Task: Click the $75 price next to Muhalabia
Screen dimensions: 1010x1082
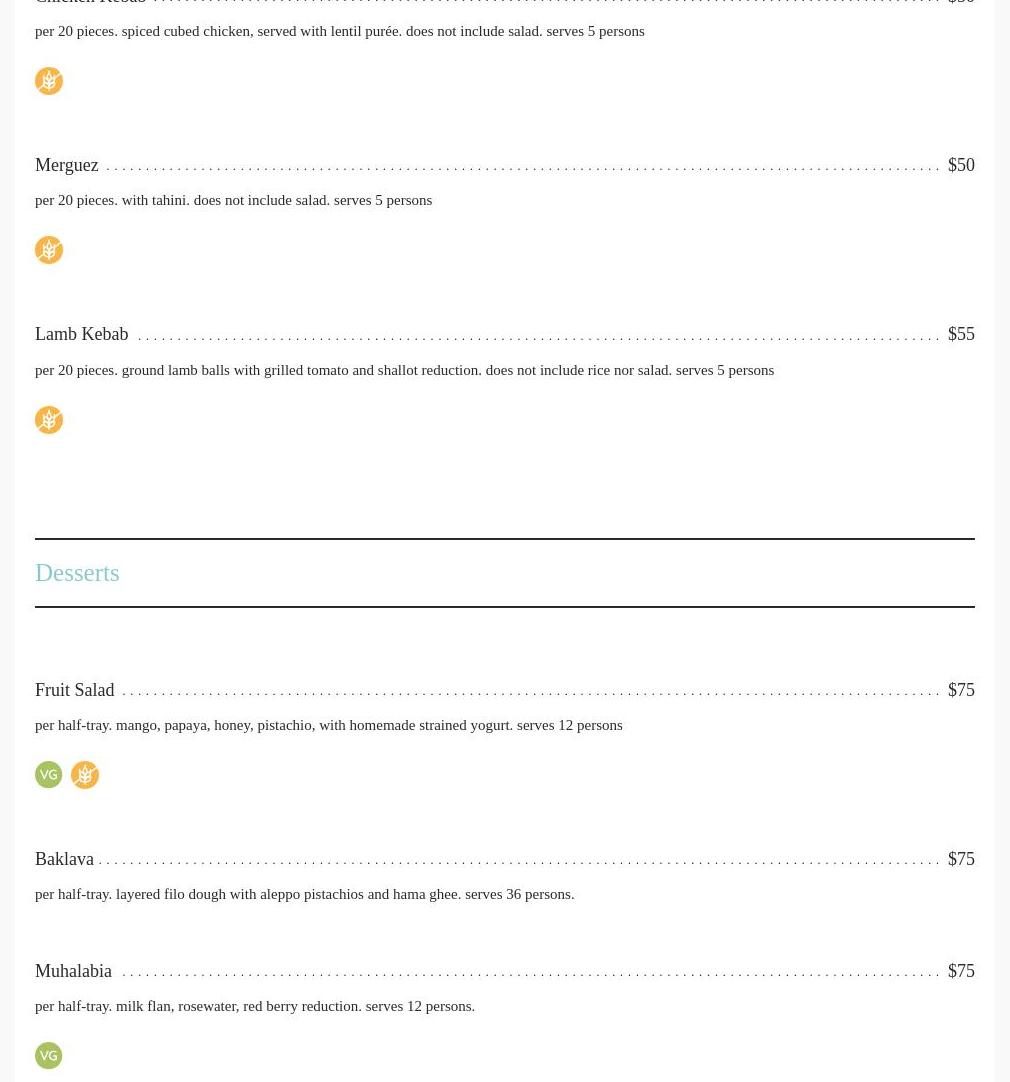Action: (961, 971)
